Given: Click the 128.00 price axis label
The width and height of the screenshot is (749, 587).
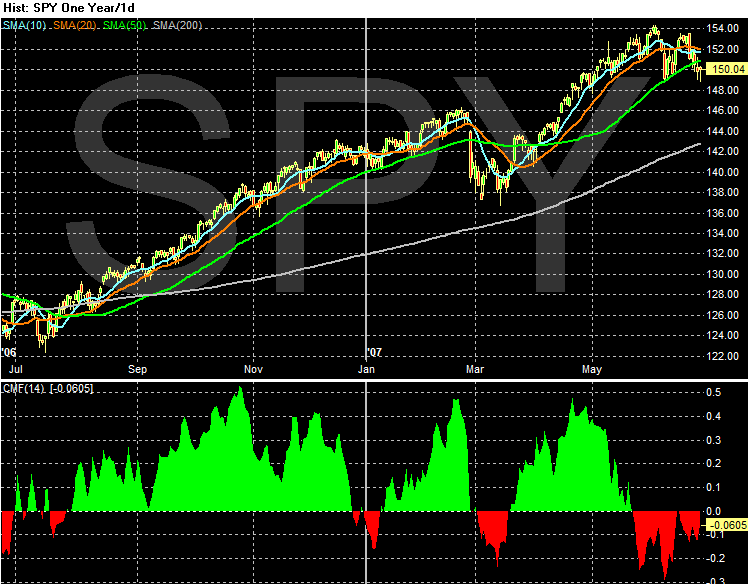Looking at the screenshot, I should tap(725, 295).
